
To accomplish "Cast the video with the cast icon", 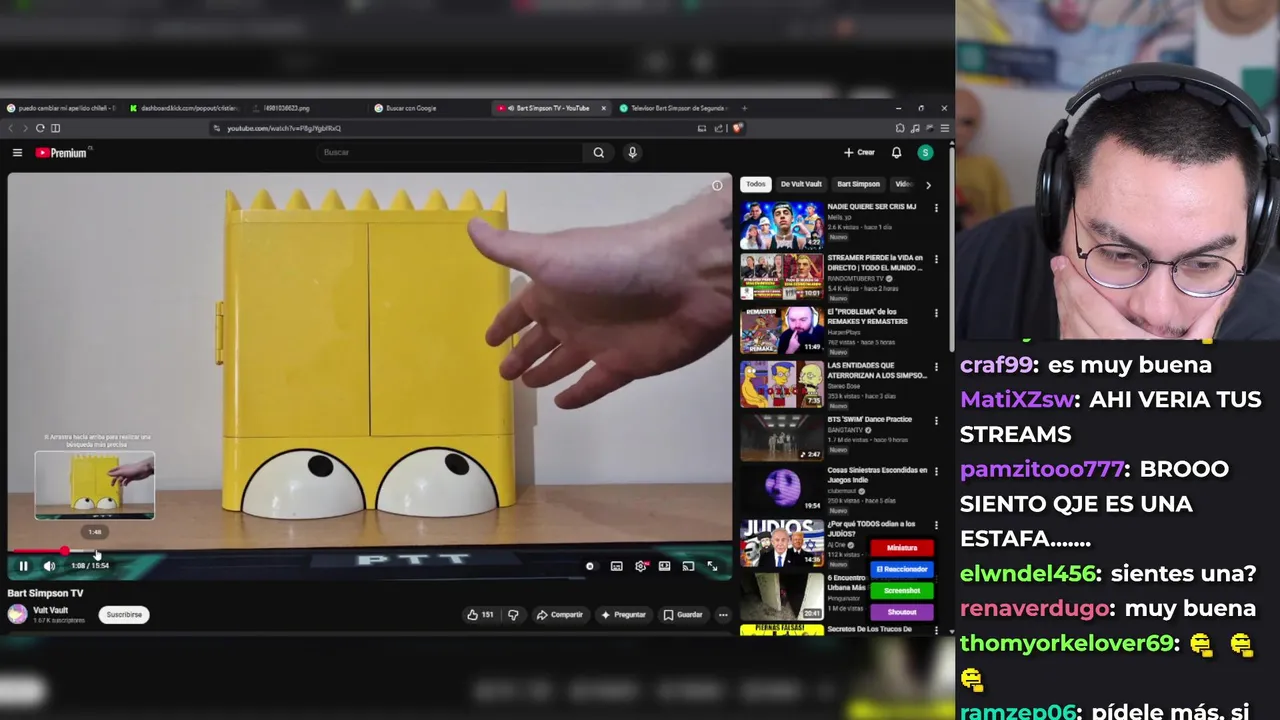I will [x=688, y=566].
